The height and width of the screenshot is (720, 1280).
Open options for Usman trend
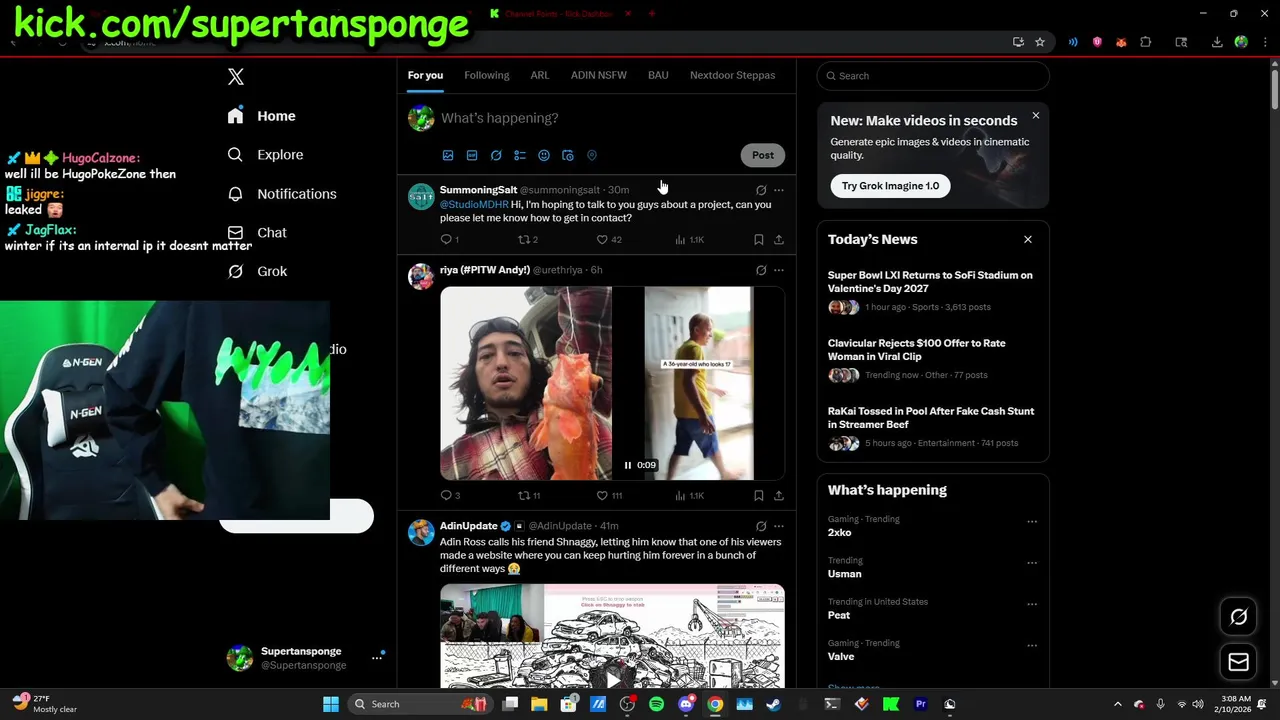coord(1032,563)
